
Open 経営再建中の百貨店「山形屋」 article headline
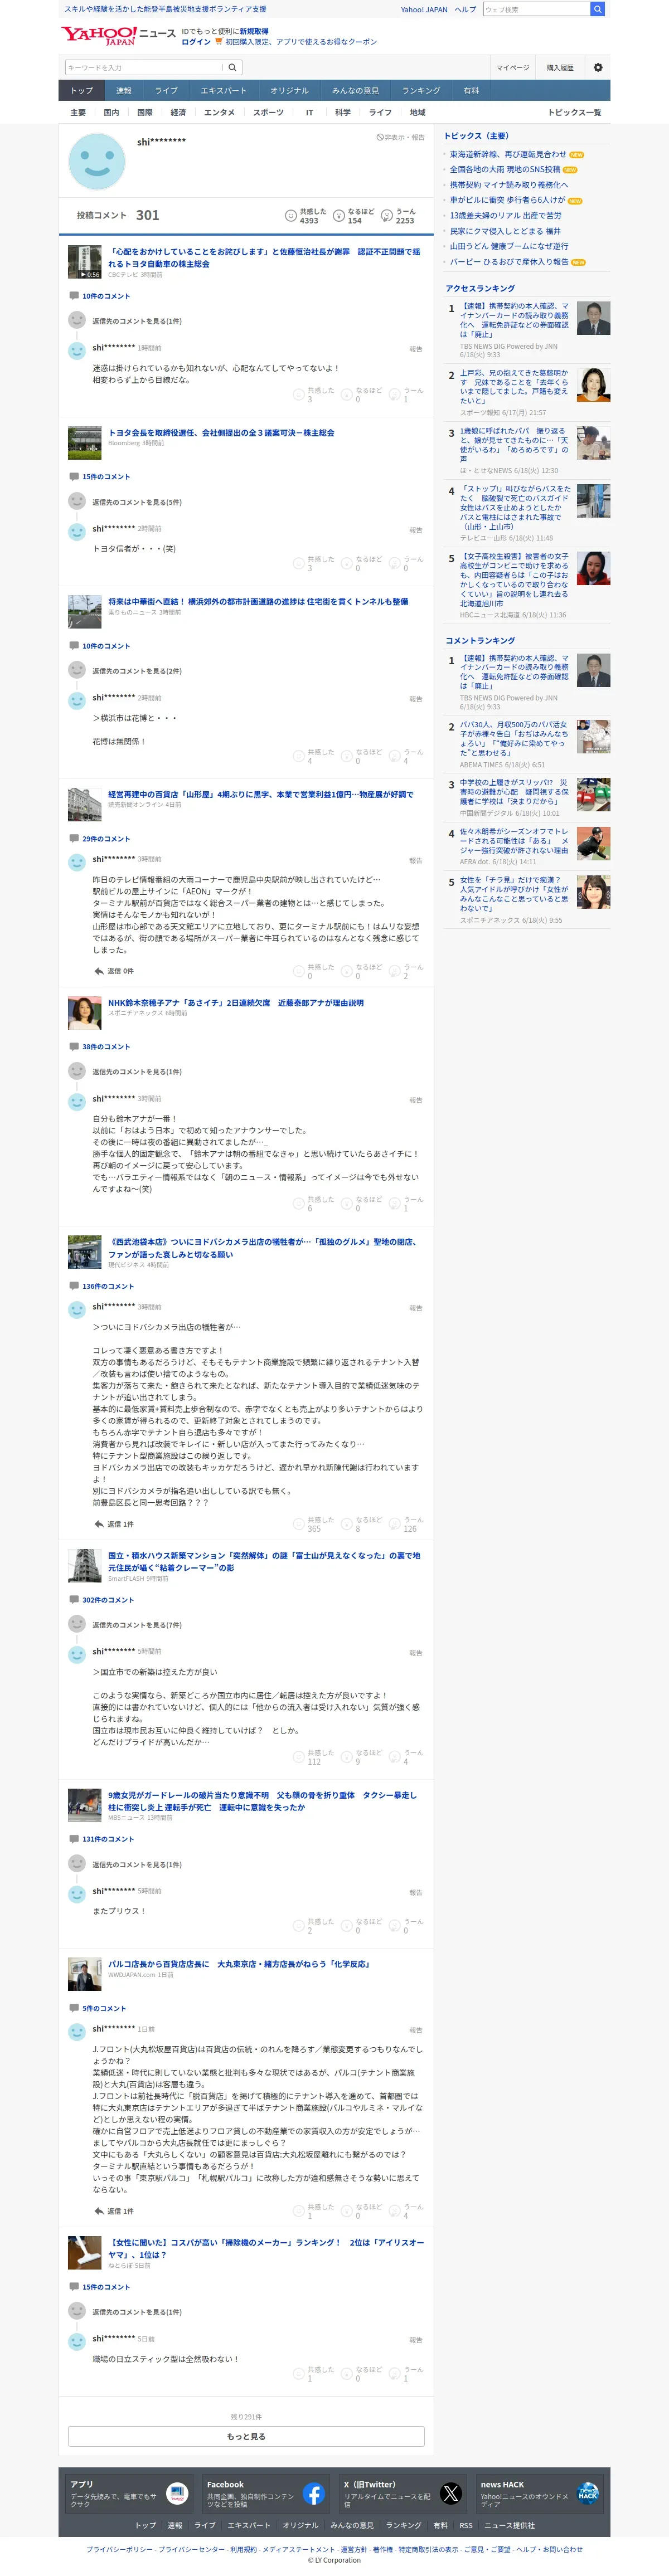(261, 794)
